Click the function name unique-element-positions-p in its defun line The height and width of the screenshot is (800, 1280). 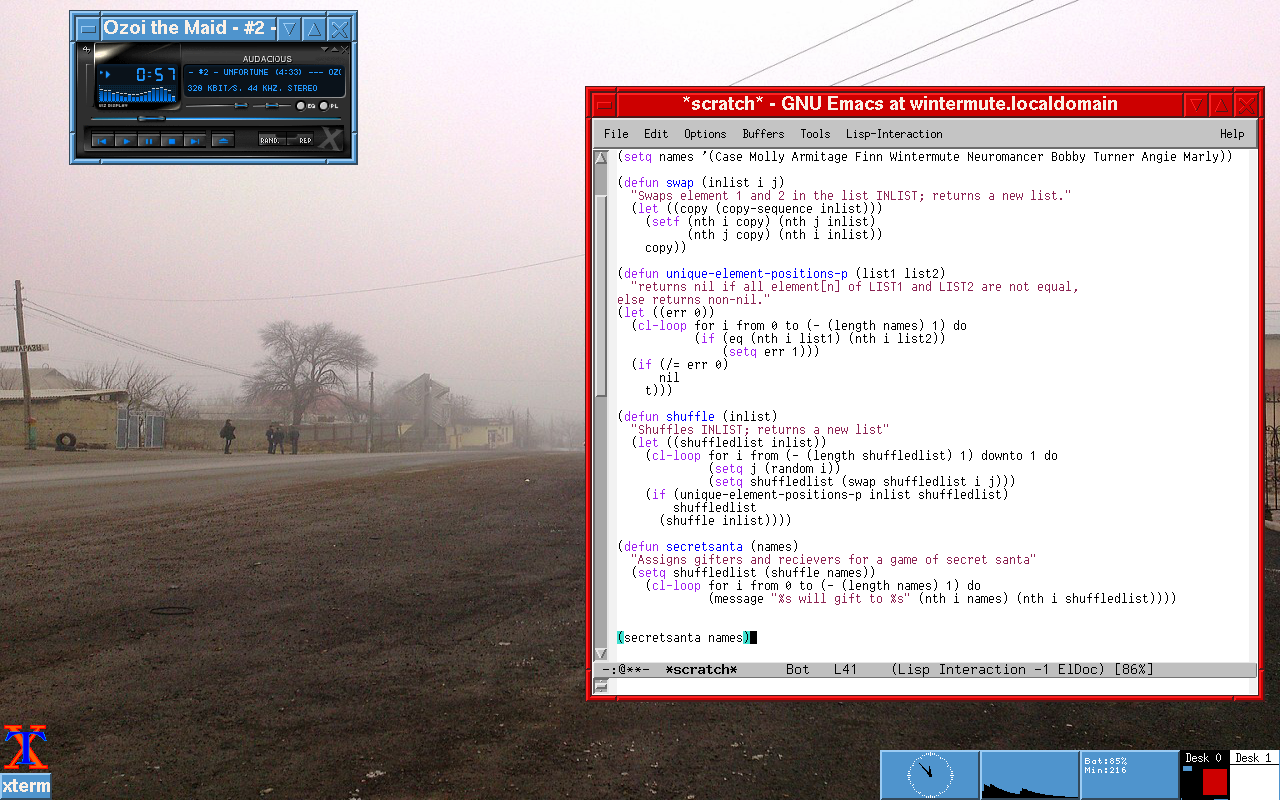[756, 273]
